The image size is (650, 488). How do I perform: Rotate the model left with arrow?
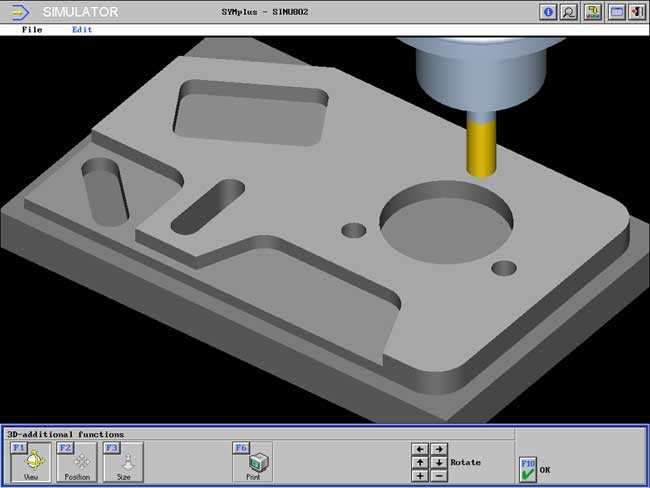pyautogui.click(x=420, y=450)
